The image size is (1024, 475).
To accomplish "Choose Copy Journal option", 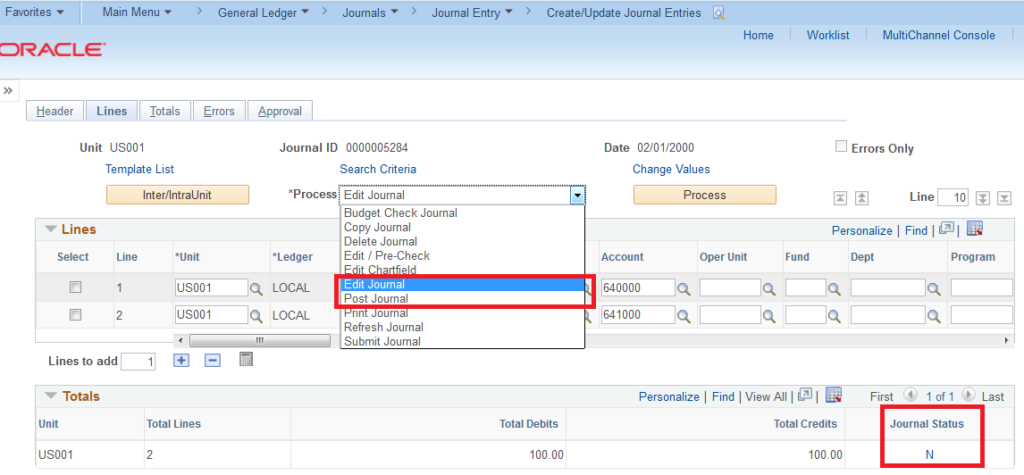I will click(462, 227).
